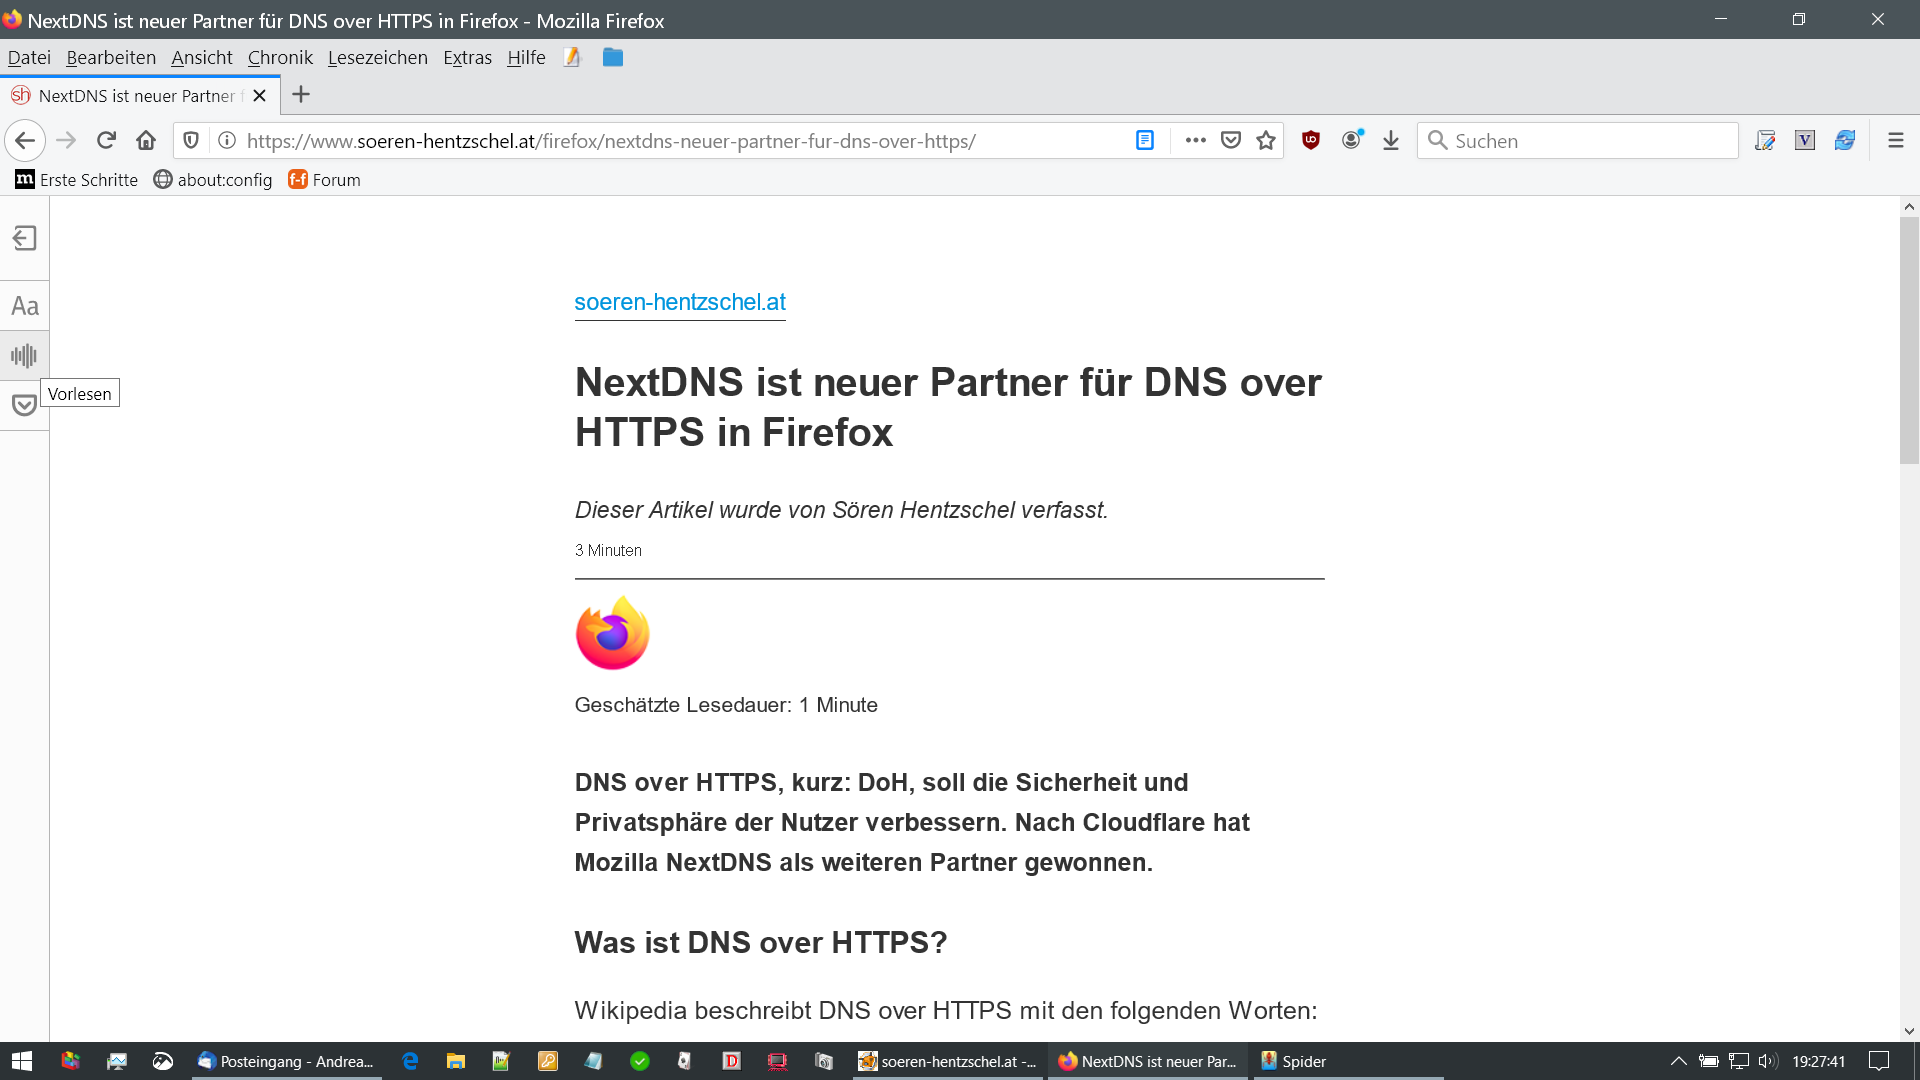The image size is (1920, 1080).
Task: Show site information icon
Action: pyautogui.click(x=227, y=141)
